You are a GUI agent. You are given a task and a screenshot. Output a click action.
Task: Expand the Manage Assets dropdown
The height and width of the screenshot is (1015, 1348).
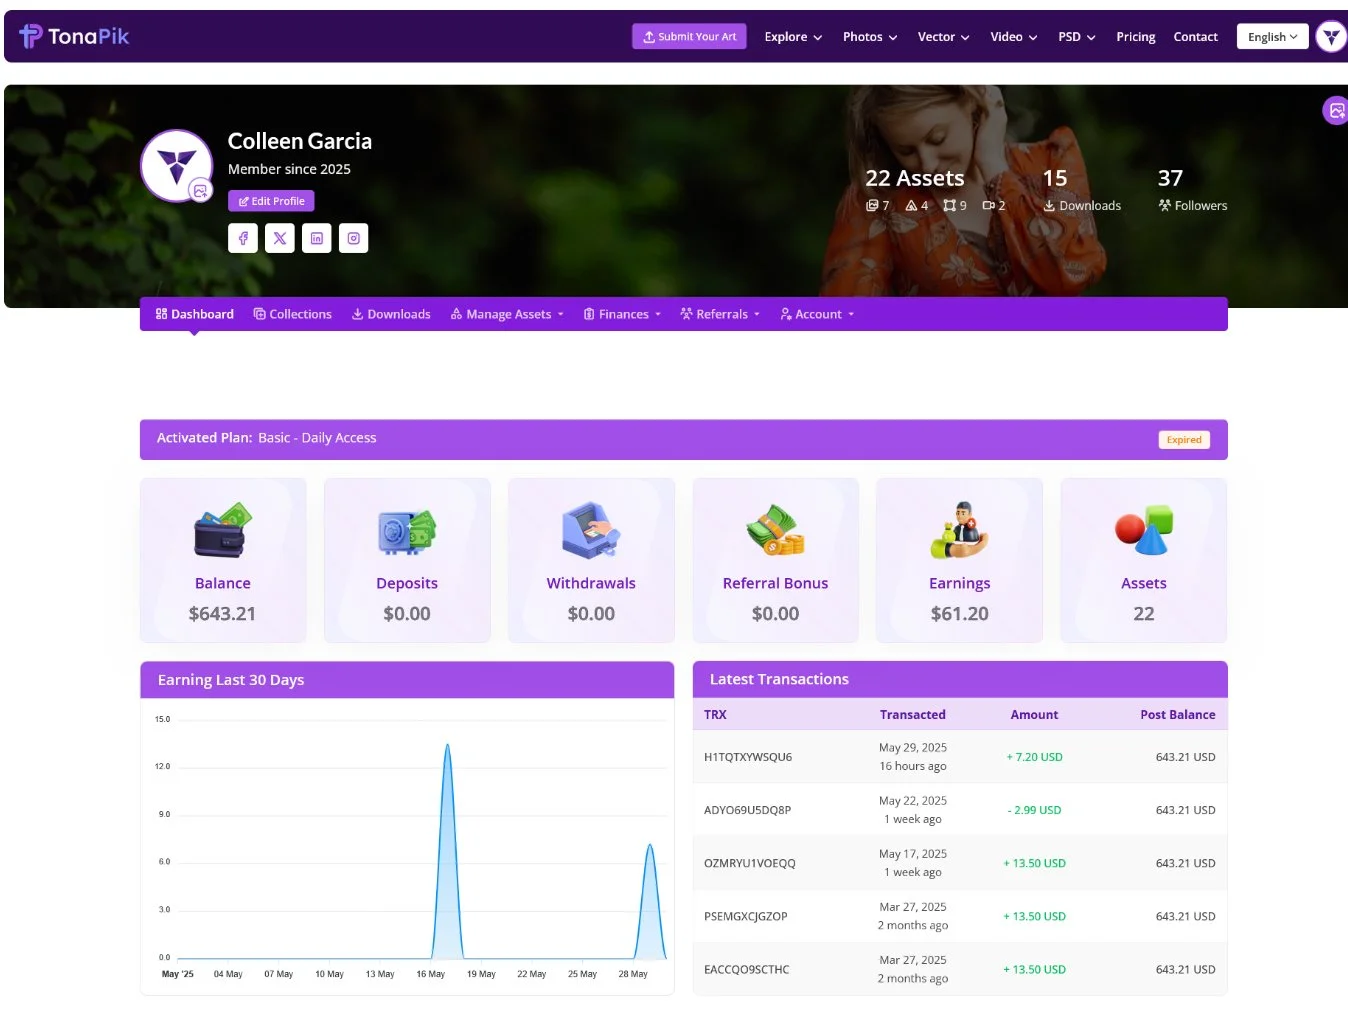coord(507,314)
